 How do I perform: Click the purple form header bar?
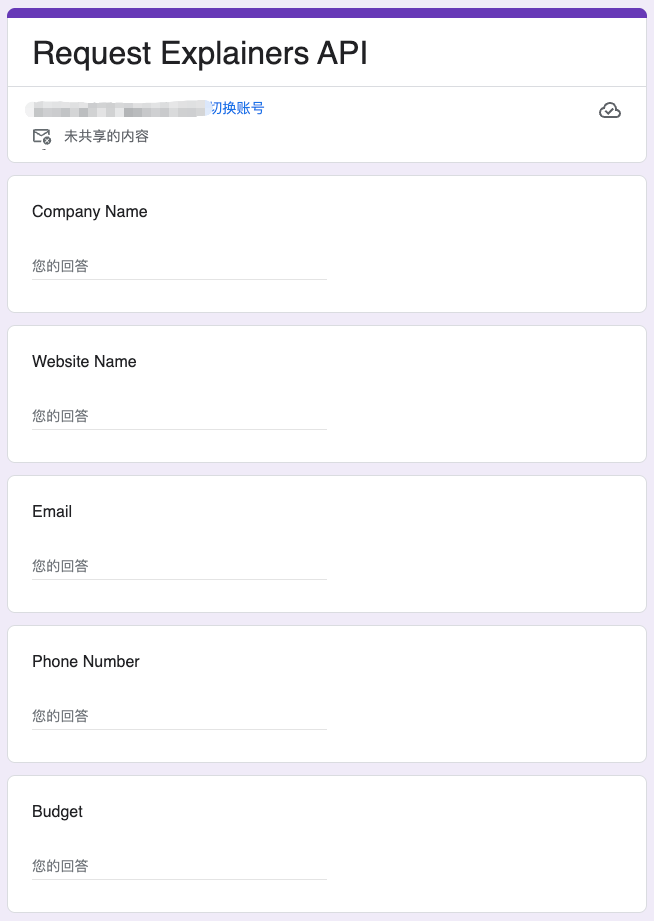327,13
